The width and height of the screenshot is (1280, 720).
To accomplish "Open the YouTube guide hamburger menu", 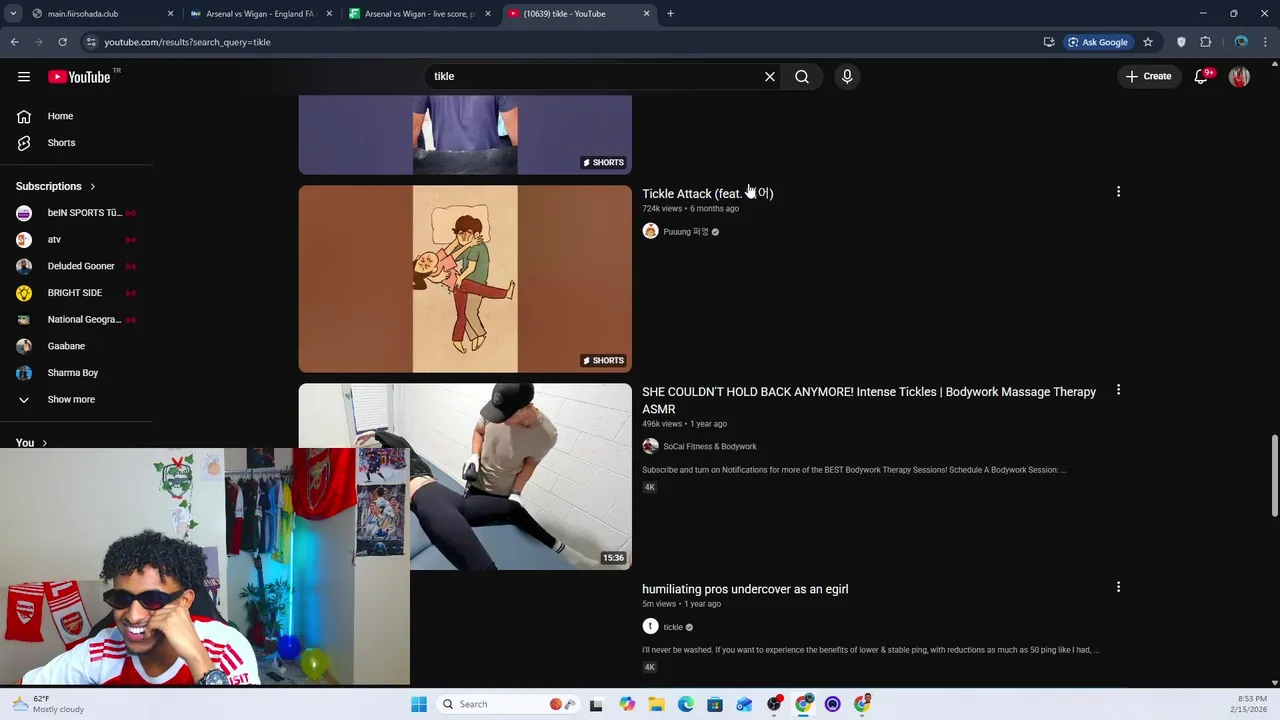I will pyautogui.click(x=24, y=76).
